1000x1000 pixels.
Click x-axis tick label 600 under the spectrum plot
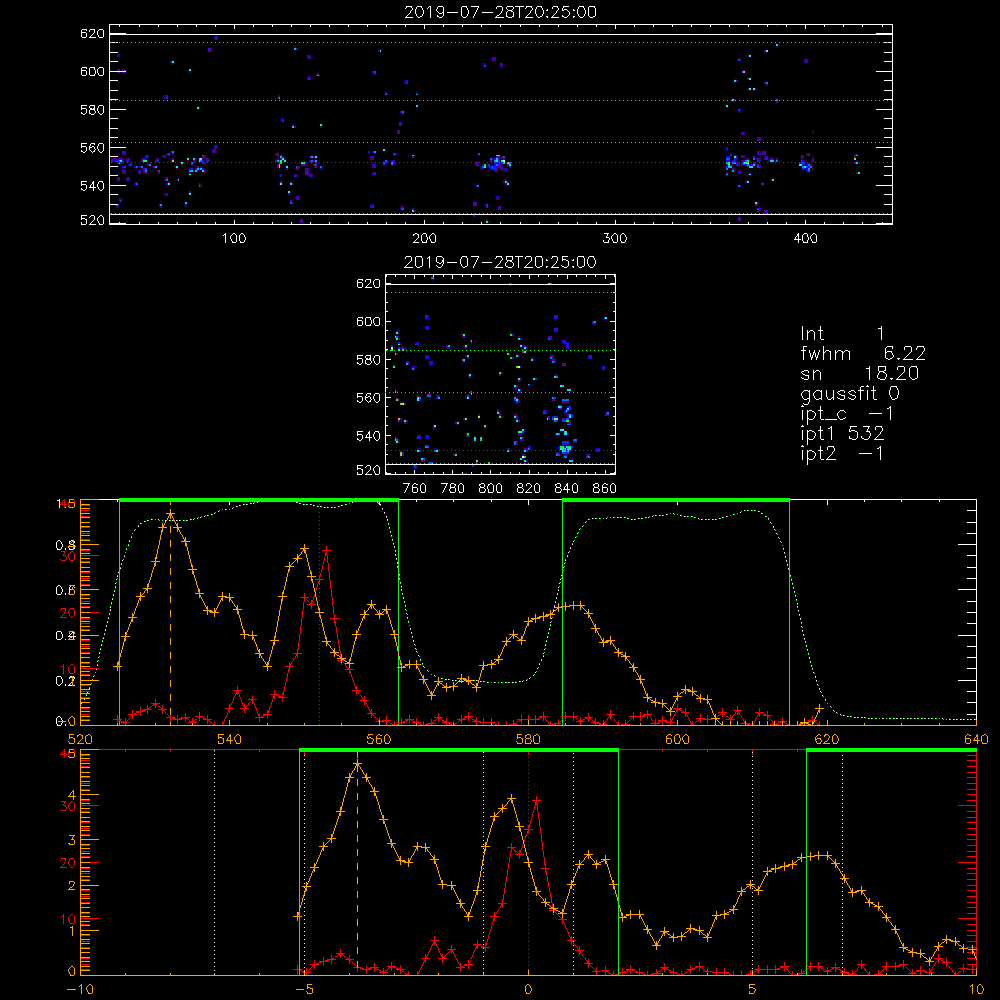[x=677, y=740]
